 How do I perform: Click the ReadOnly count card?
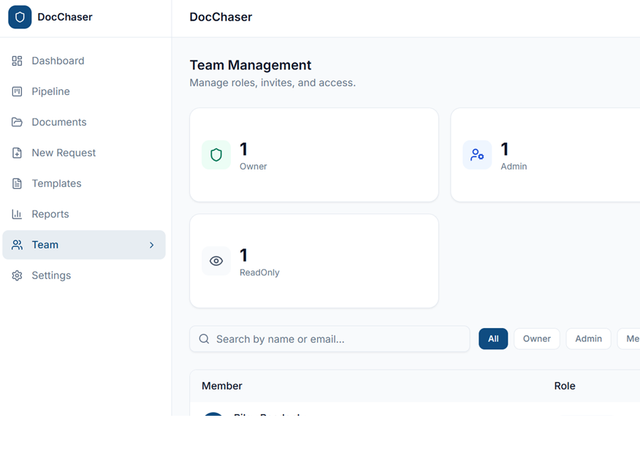(x=314, y=261)
